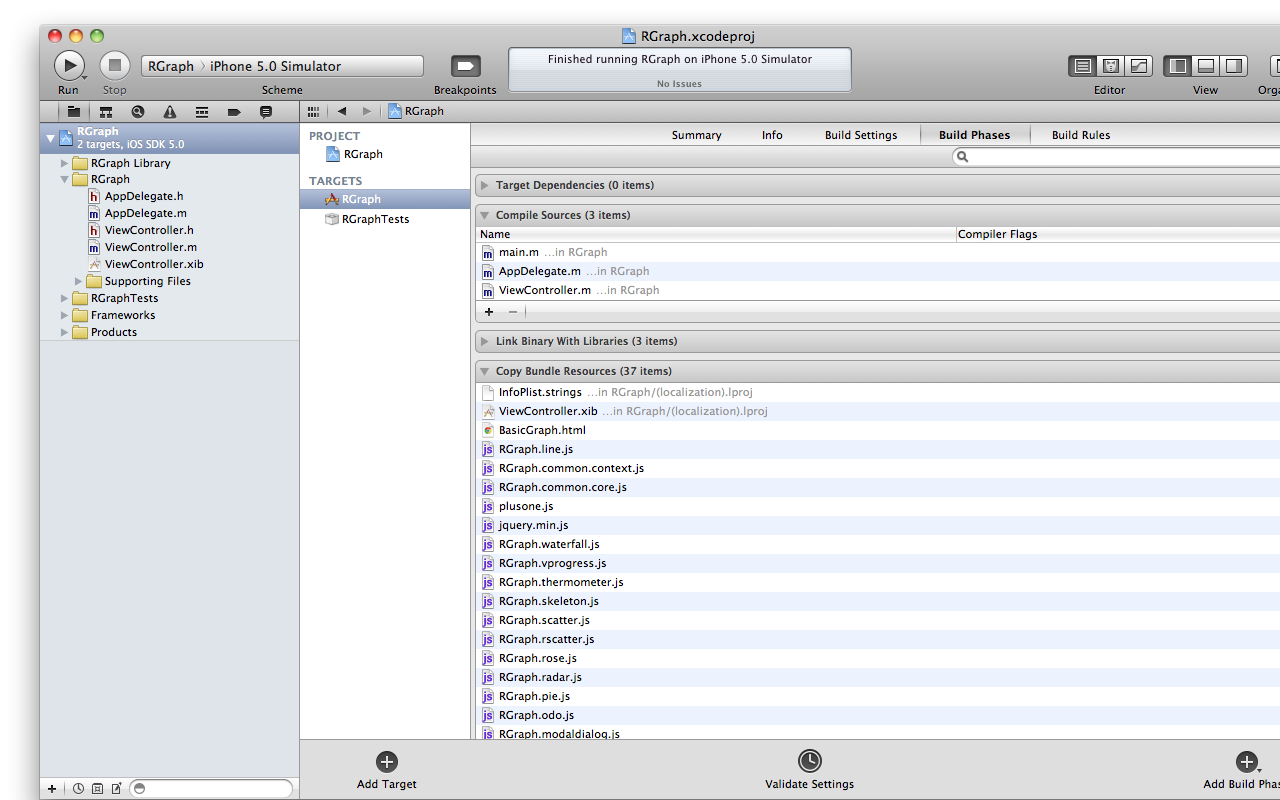
Task: Expand the RGraphTests folder
Action: click(65, 298)
